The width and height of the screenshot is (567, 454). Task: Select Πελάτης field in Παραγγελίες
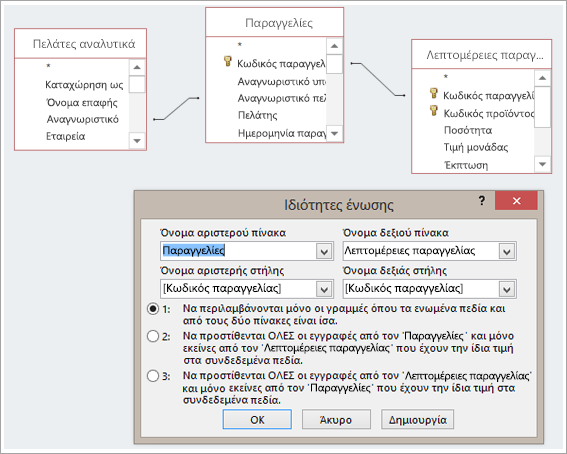coord(257,115)
